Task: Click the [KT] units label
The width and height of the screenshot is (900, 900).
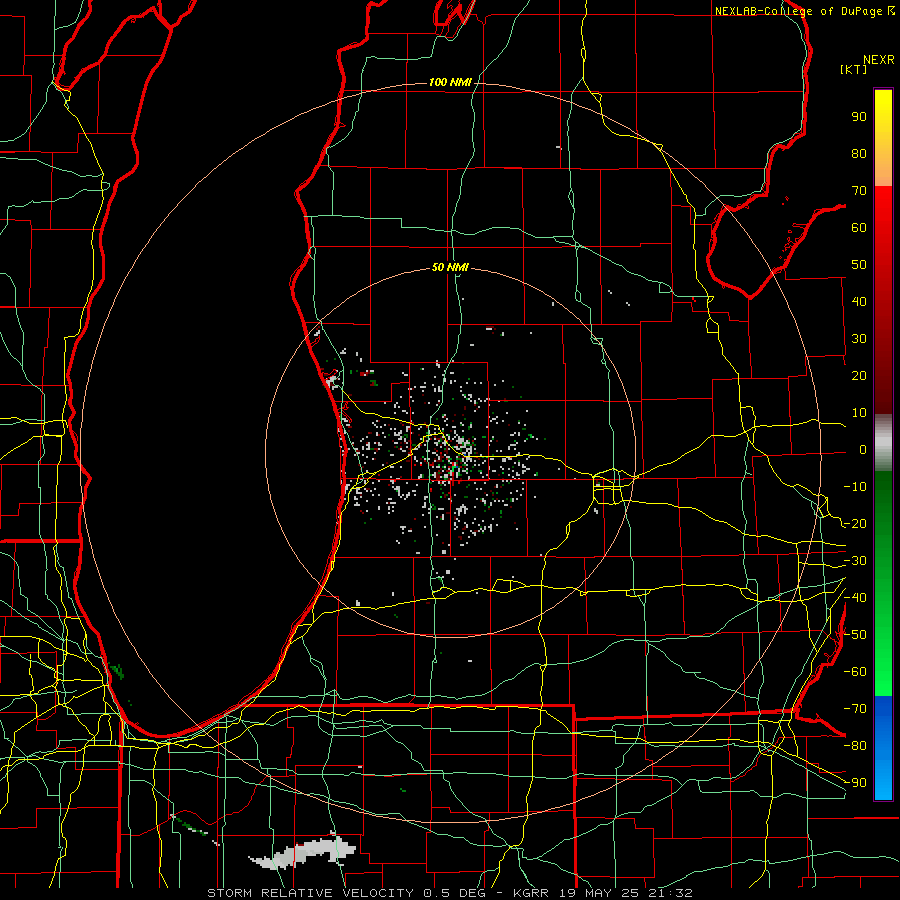Action: click(854, 69)
